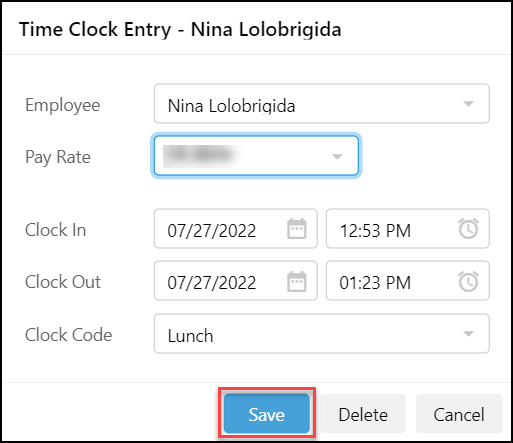Open the Clock In calendar picker icon
This screenshot has width=513, height=443.
[x=297, y=229]
